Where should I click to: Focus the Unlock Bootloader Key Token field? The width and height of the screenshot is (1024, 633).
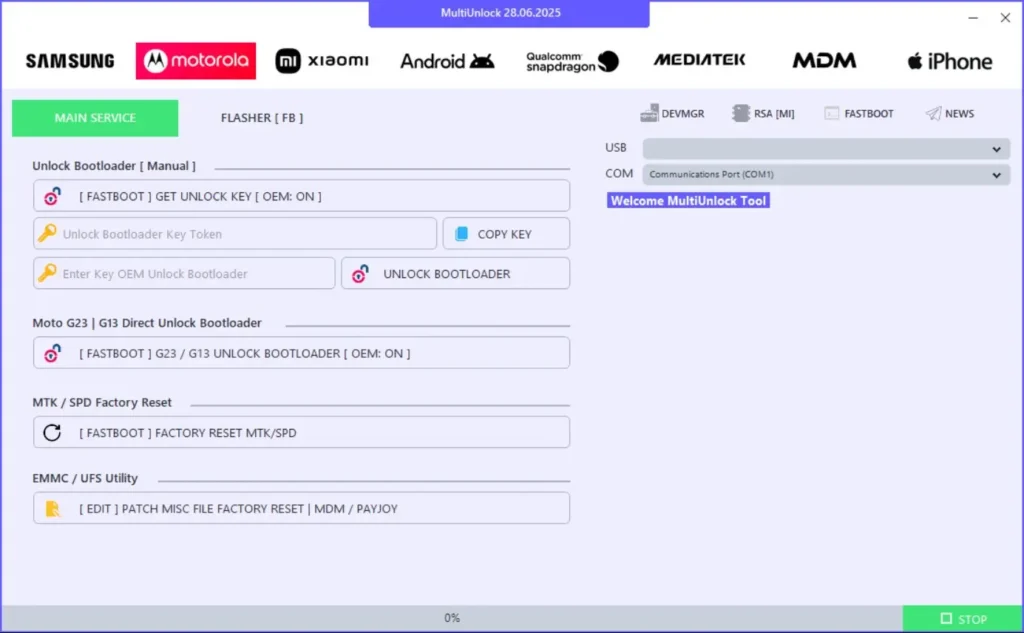pos(235,234)
